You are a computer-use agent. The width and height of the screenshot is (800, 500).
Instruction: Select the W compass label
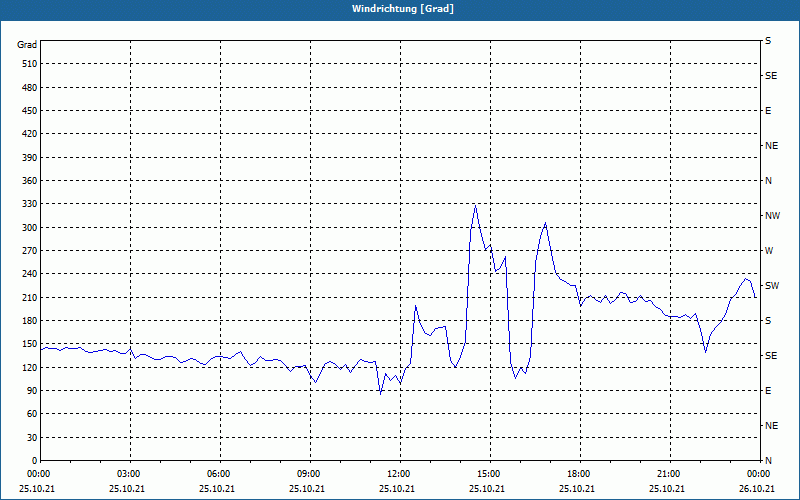[x=769, y=251]
